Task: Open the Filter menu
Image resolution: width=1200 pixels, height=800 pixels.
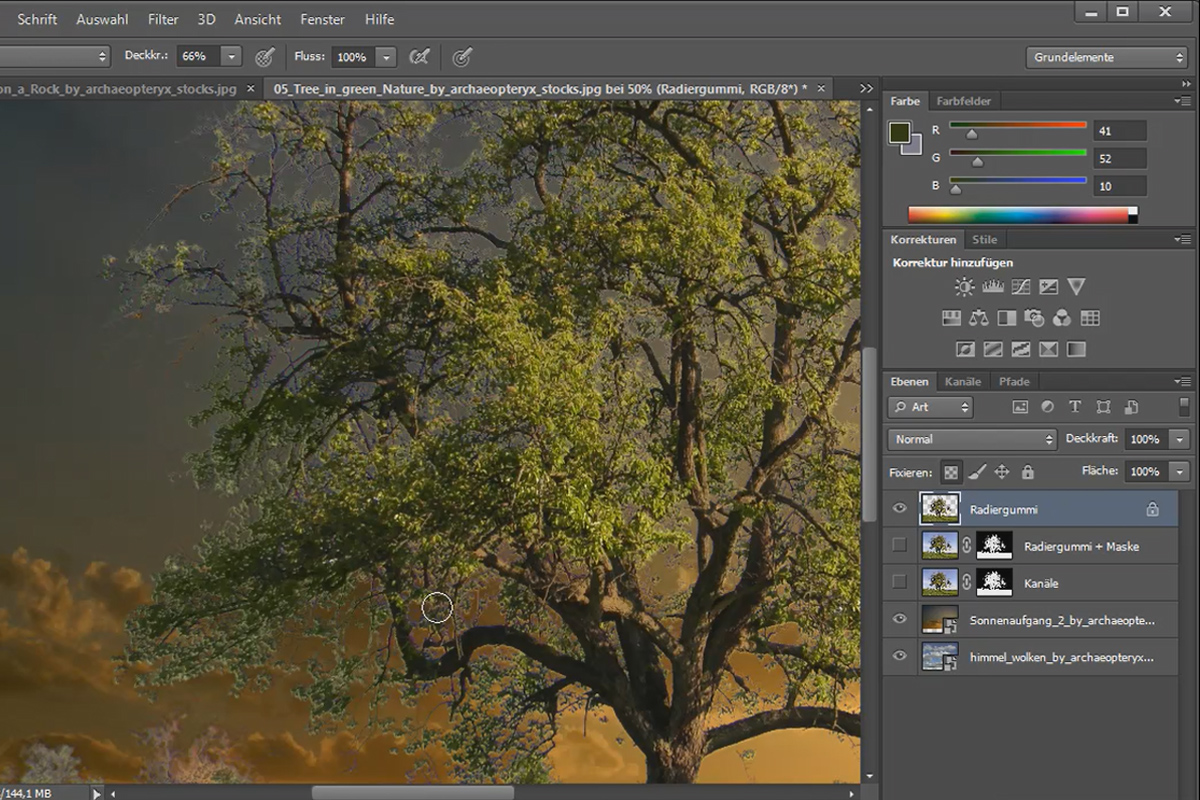Action: coord(163,19)
